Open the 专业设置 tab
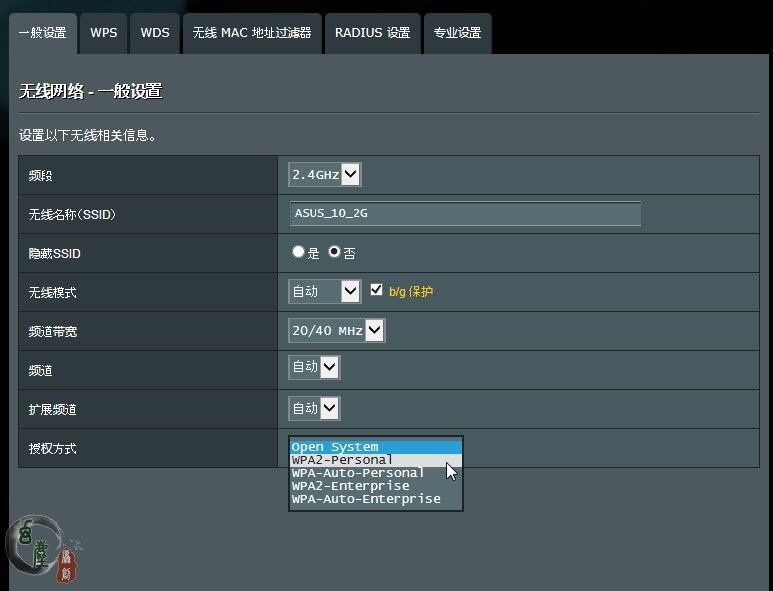Viewport: 773px width, 591px height. [x=457, y=33]
